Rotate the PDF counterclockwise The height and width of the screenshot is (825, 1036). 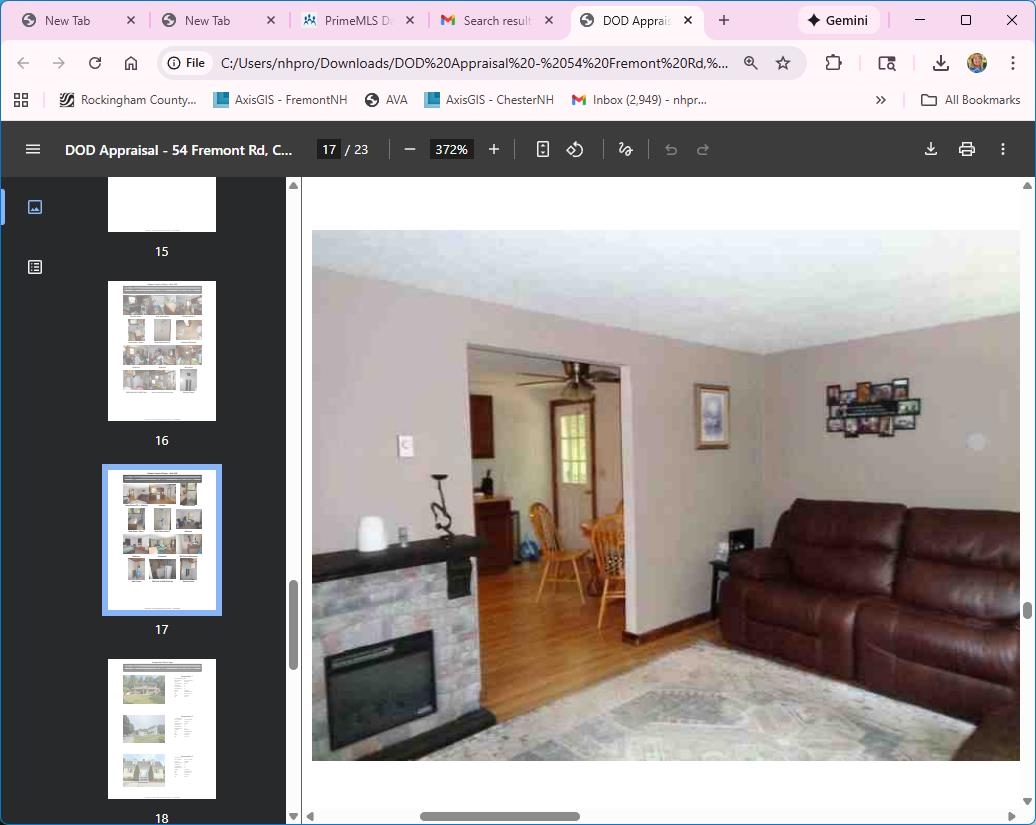(x=575, y=149)
